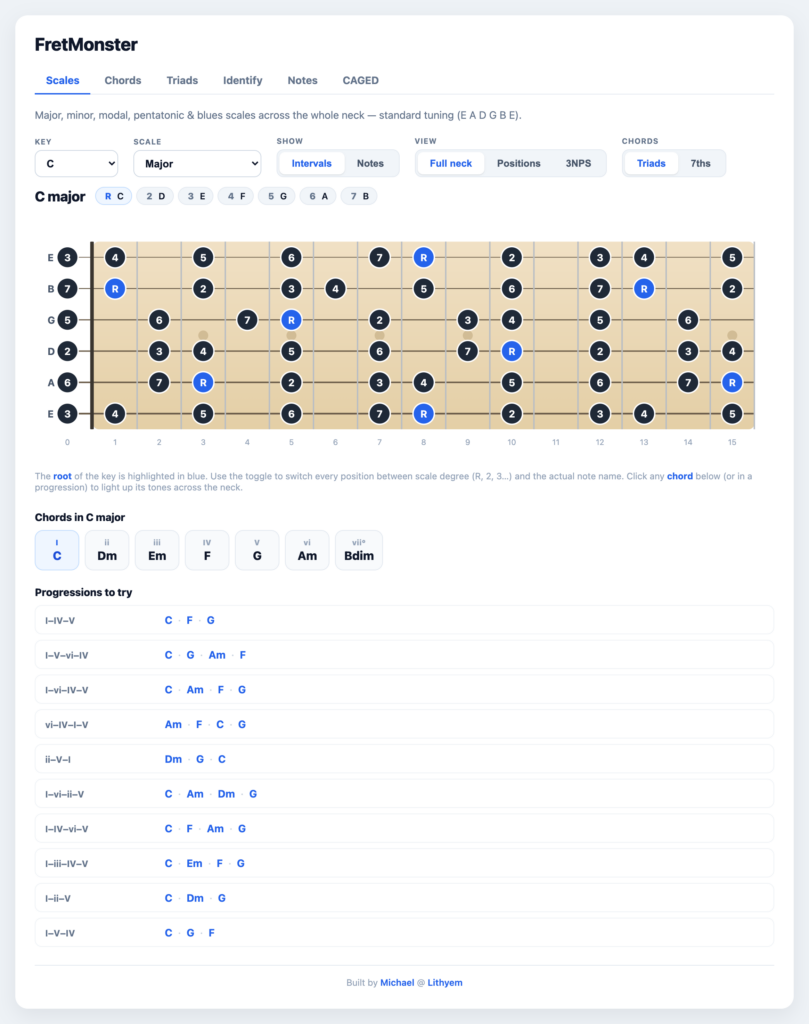This screenshot has width=809, height=1024.
Task: Select Full neck view
Action: click(451, 163)
